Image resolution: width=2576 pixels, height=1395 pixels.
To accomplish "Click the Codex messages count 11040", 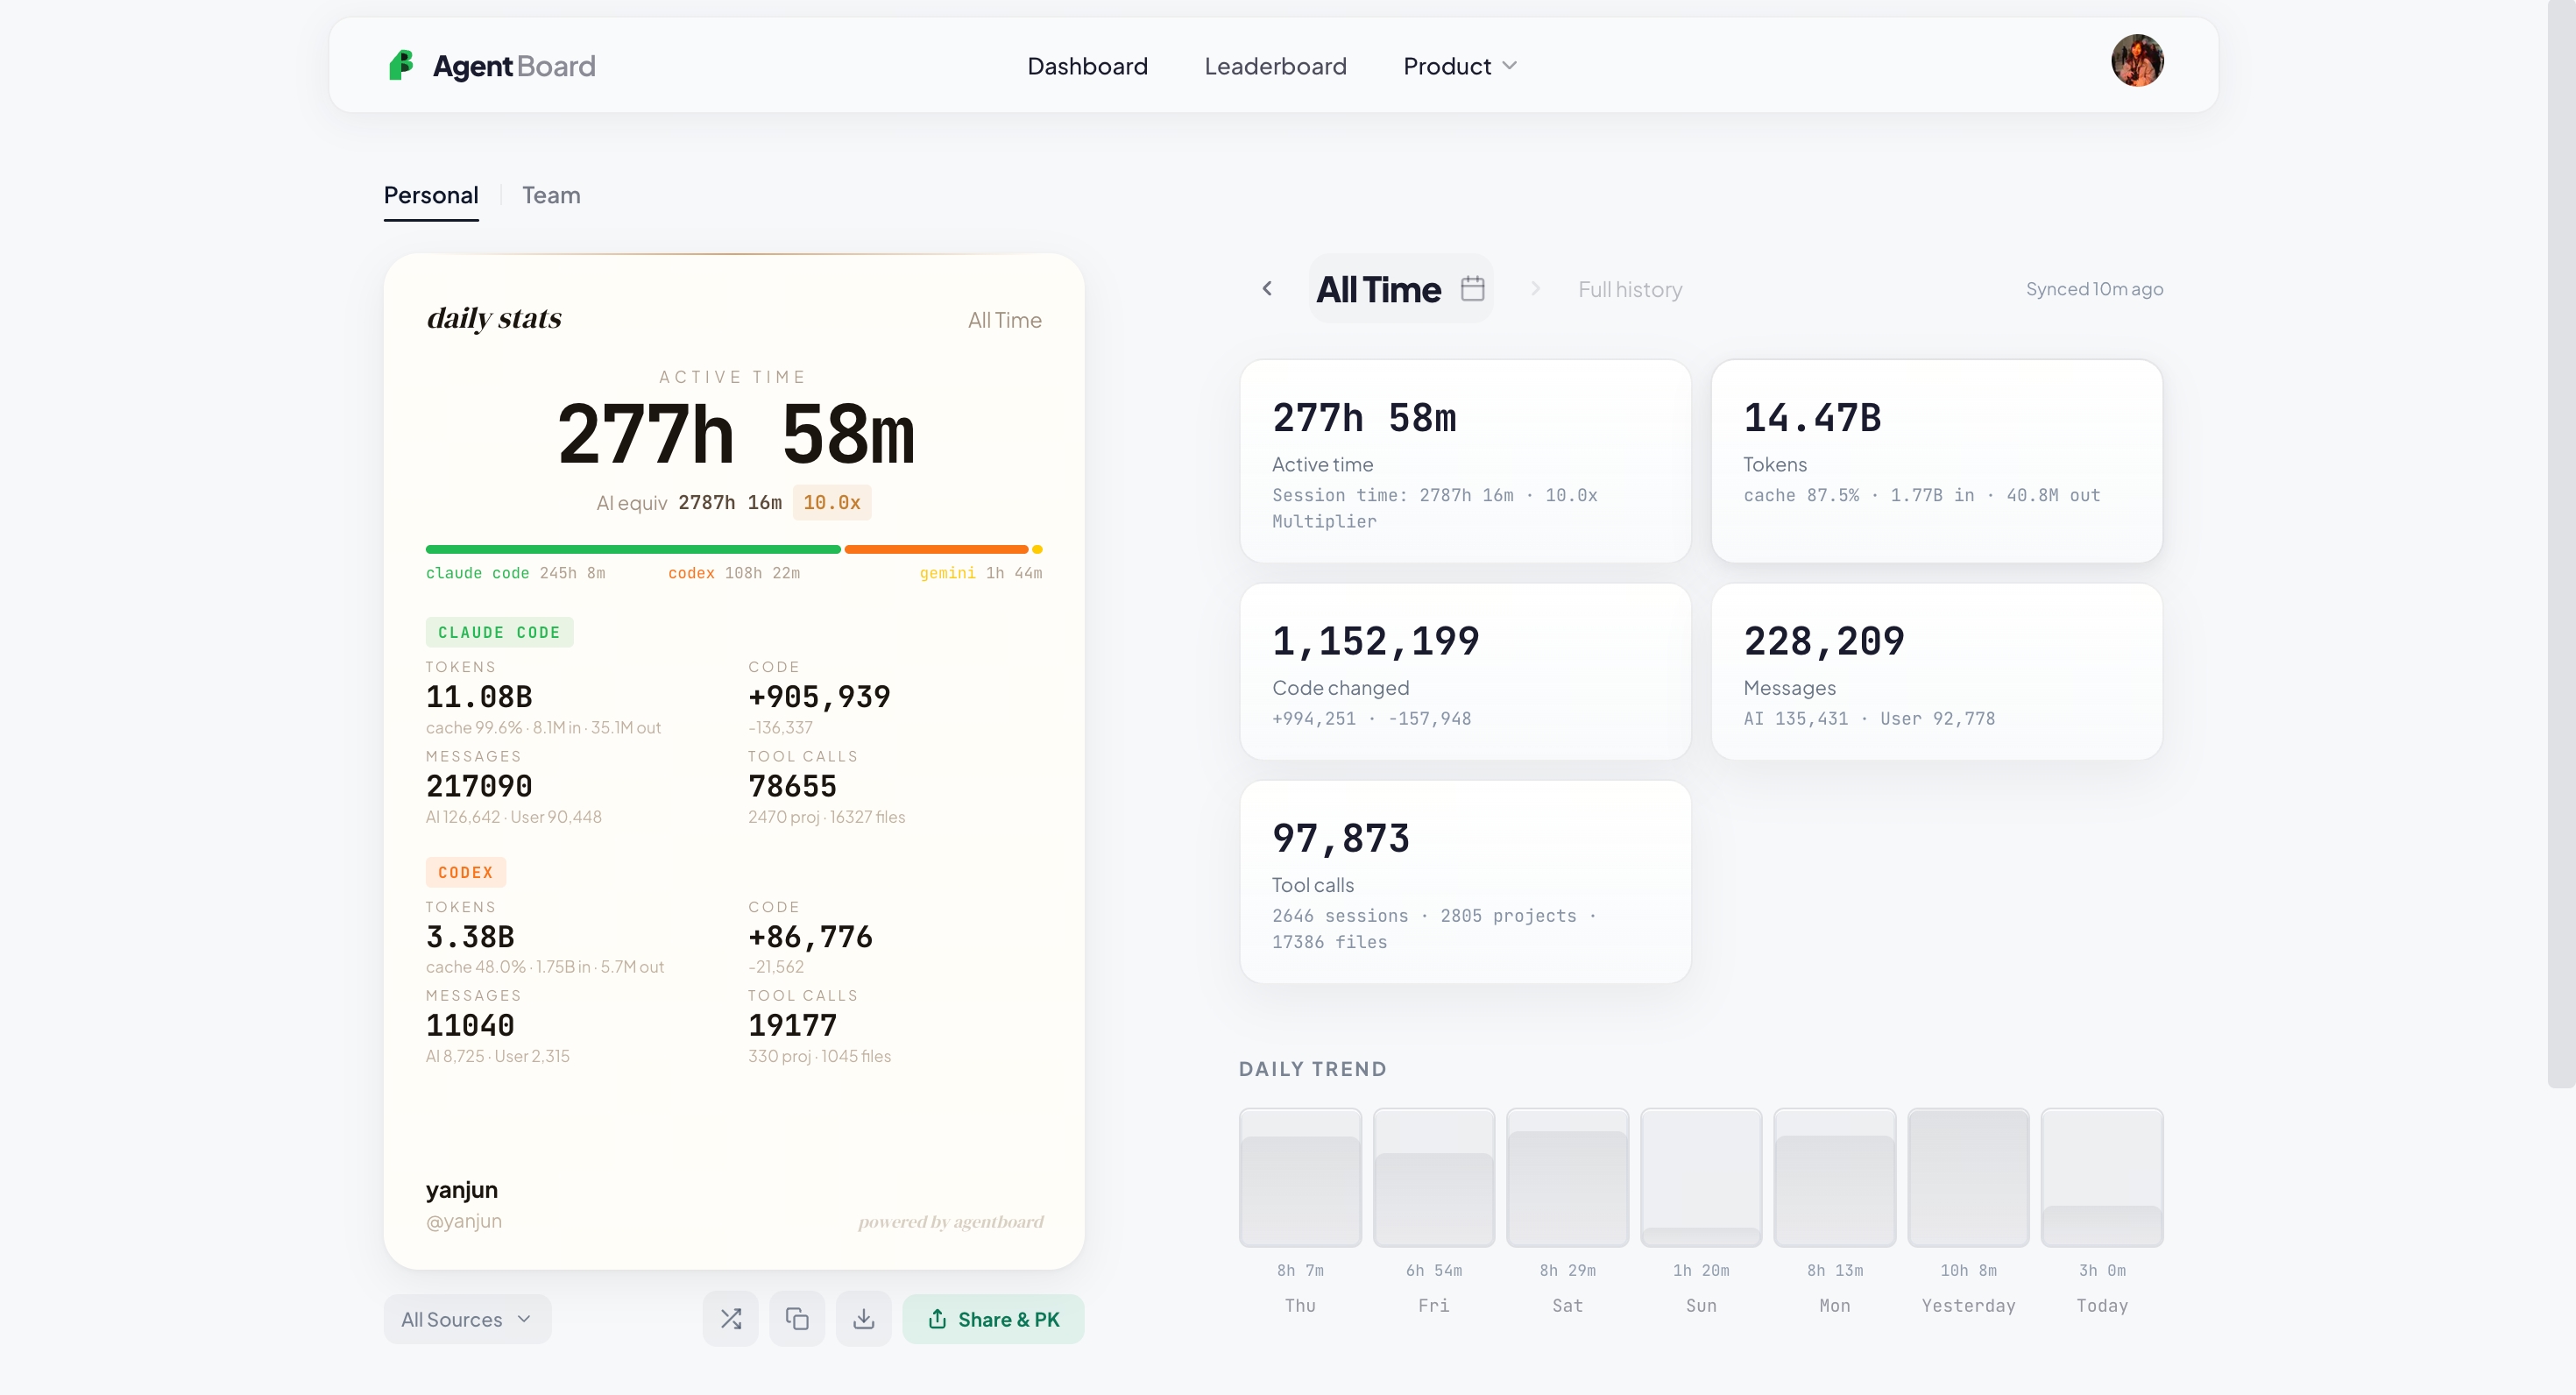I will pyautogui.click(x=470, y=1025).
